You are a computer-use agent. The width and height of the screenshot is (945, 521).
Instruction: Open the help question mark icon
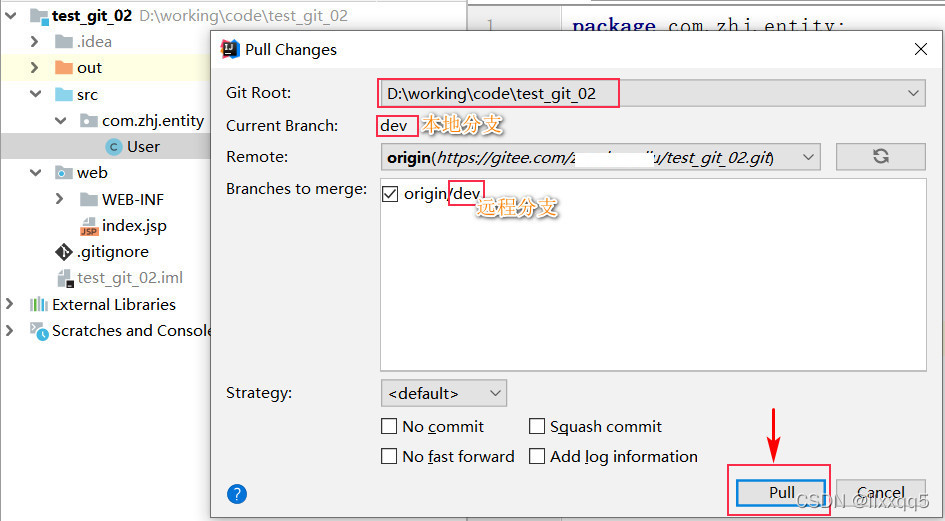tap(237, 494)
